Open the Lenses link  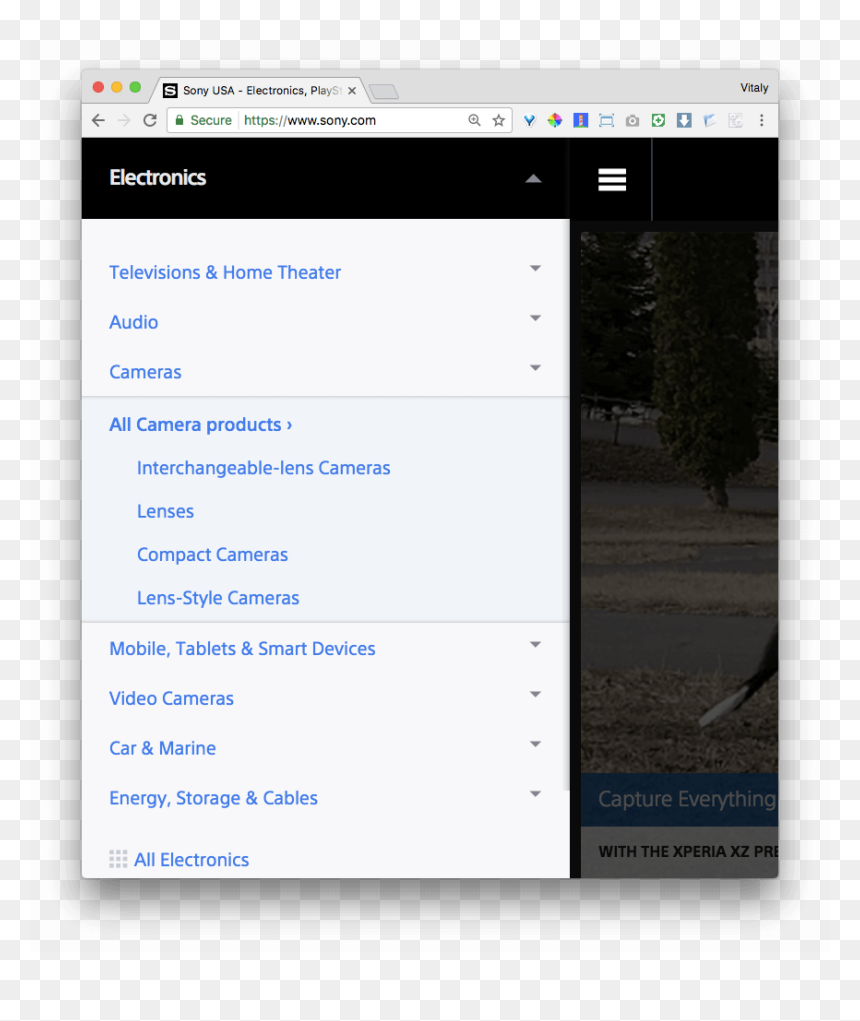pos(165,511)
